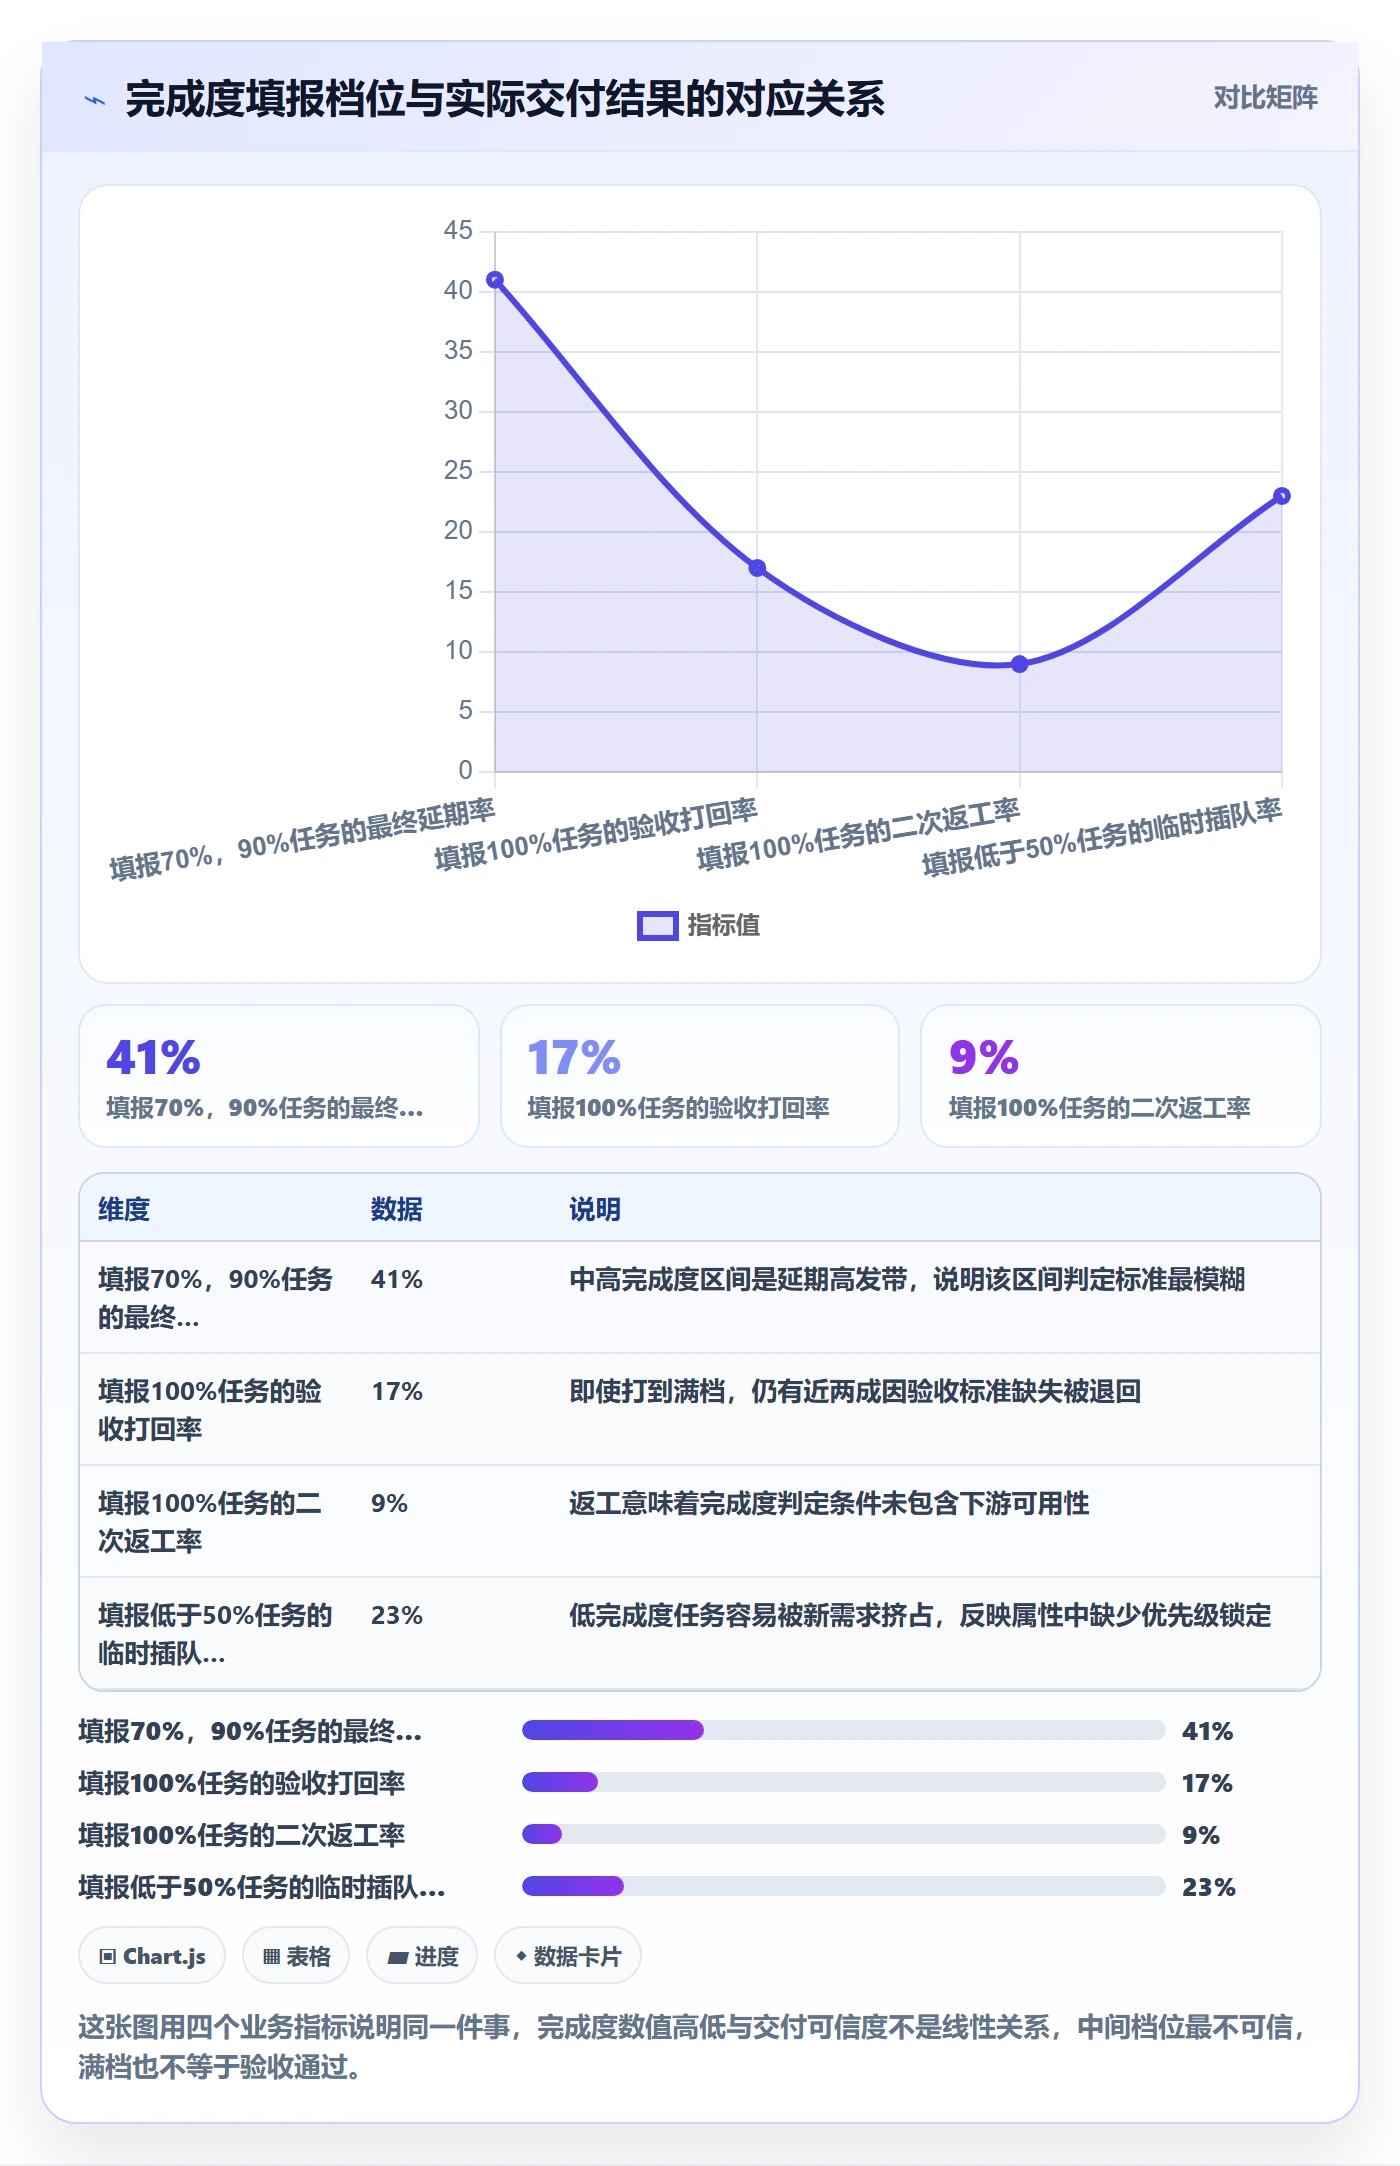Click the 维度 column header

(x=124, y=1209)
